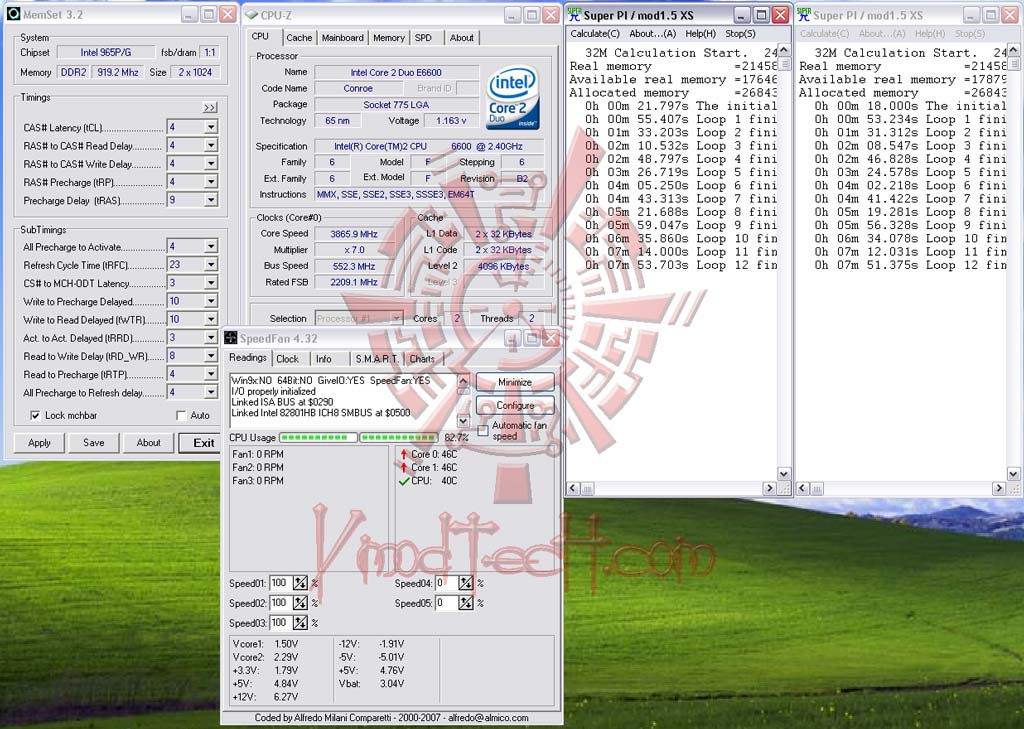Click the Core 0 temperature arrow icon
Image resolution: width=1024 pixels, height=729 pixels.
point(404,454)
